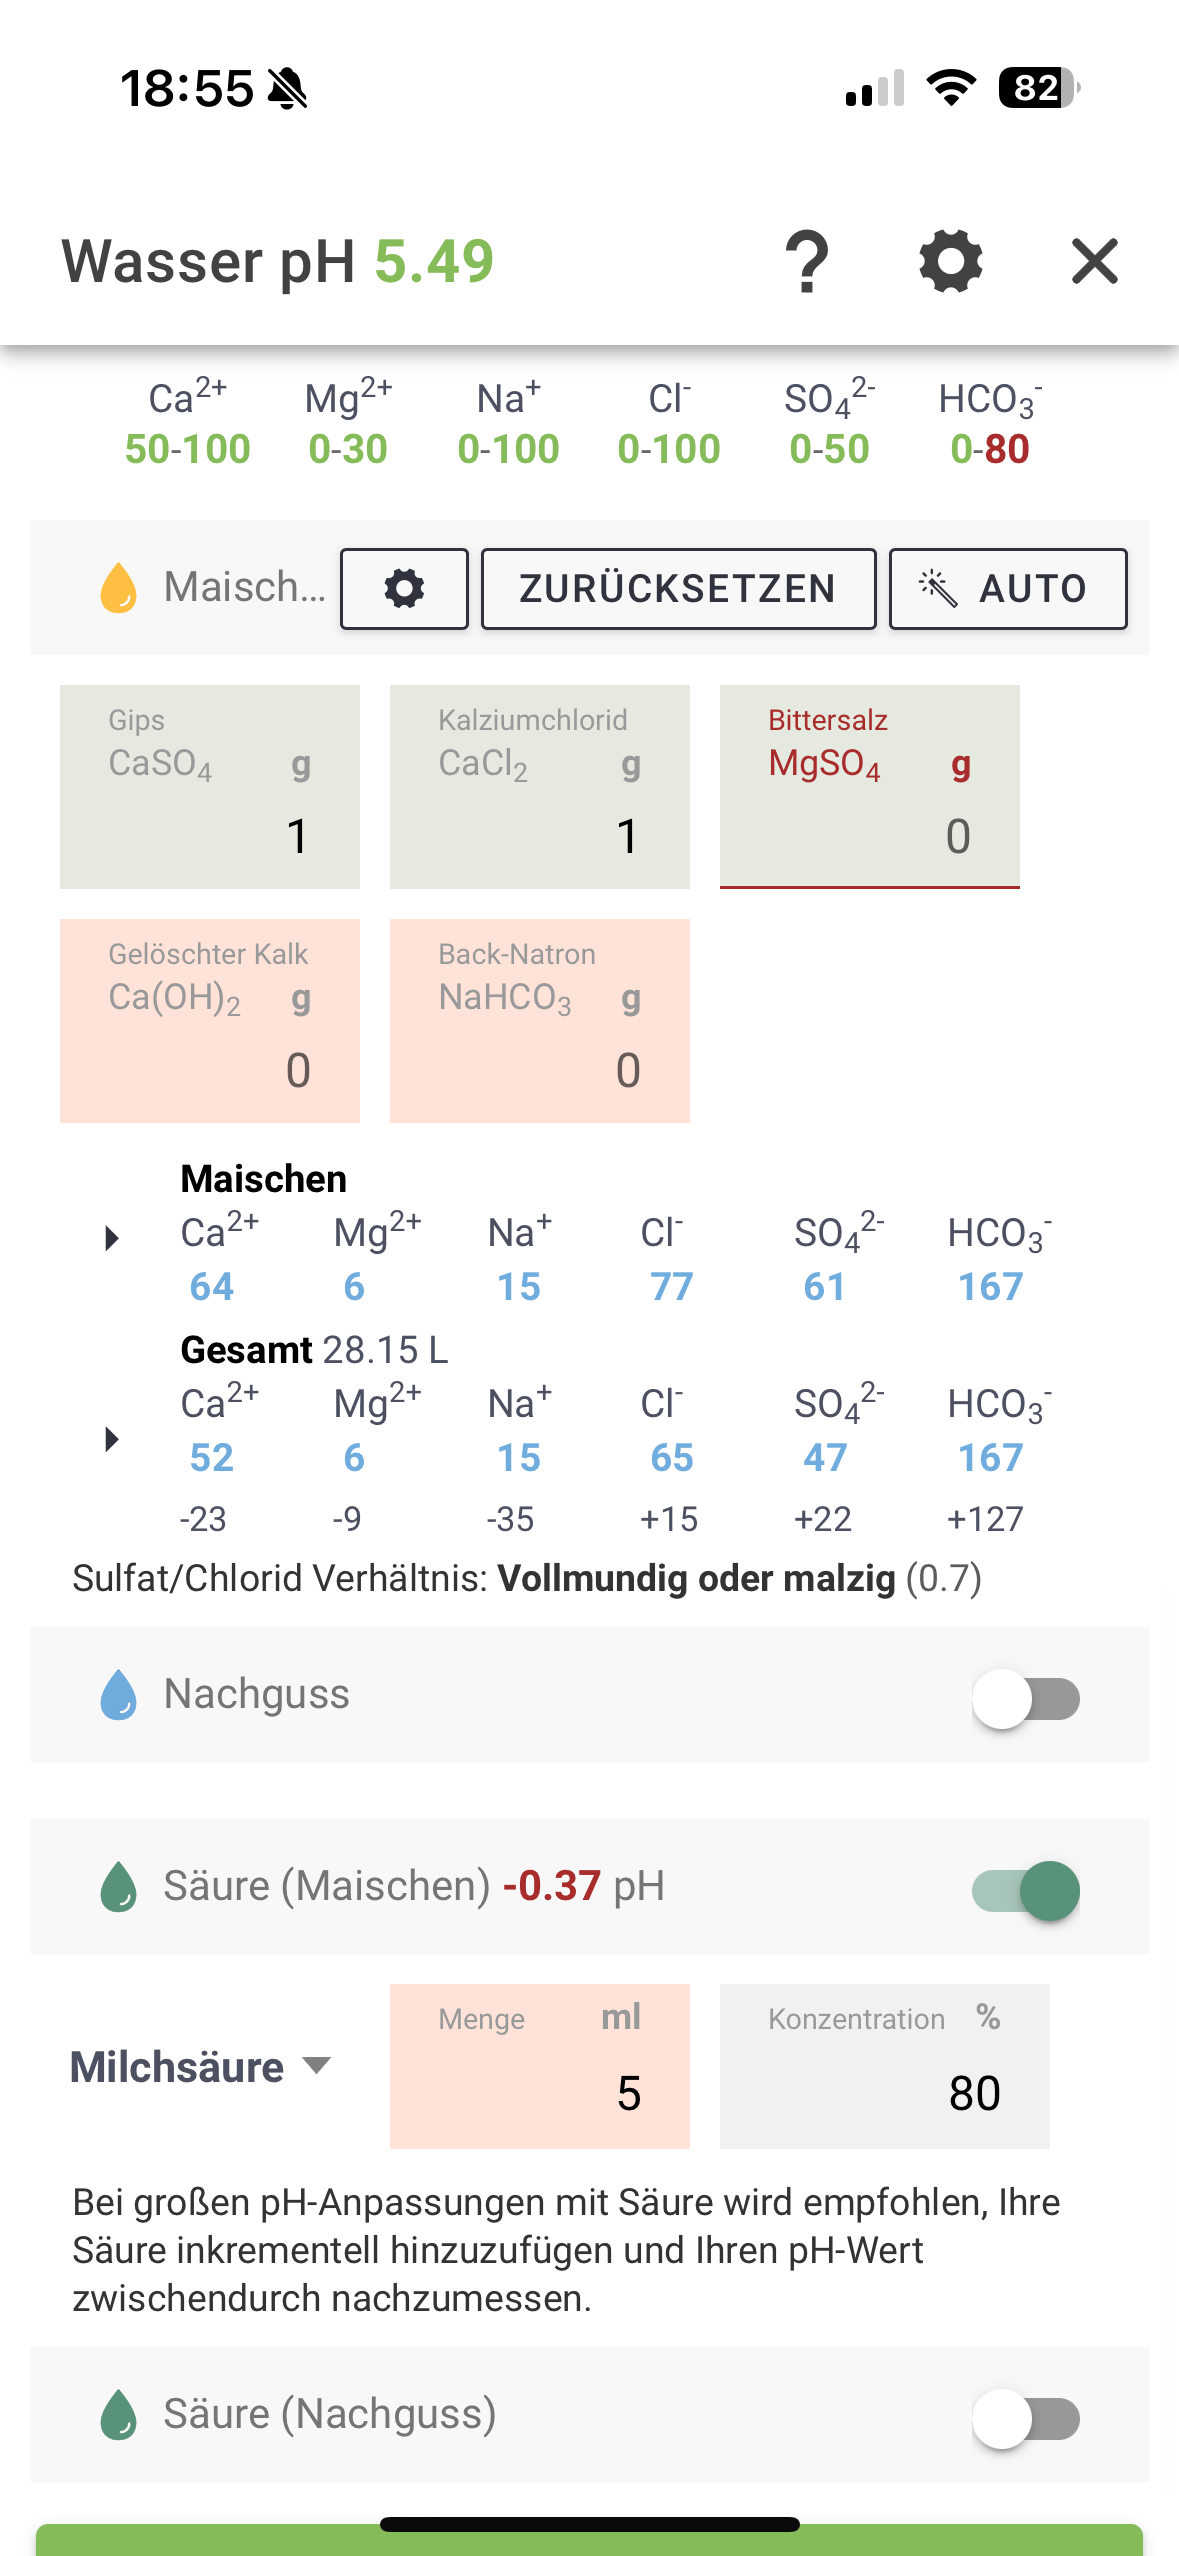Click the magic wand AUTO button

[1007, 589]
